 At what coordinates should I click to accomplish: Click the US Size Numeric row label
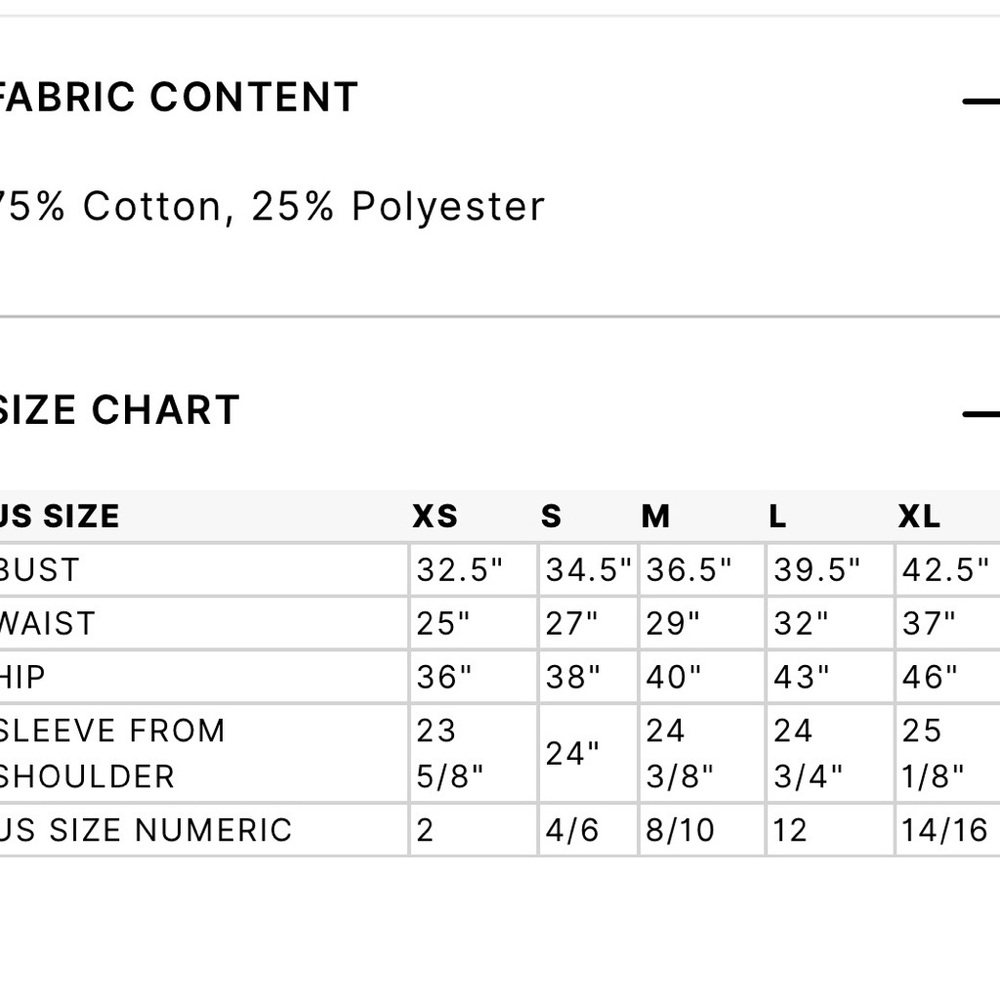coord(145,830)
